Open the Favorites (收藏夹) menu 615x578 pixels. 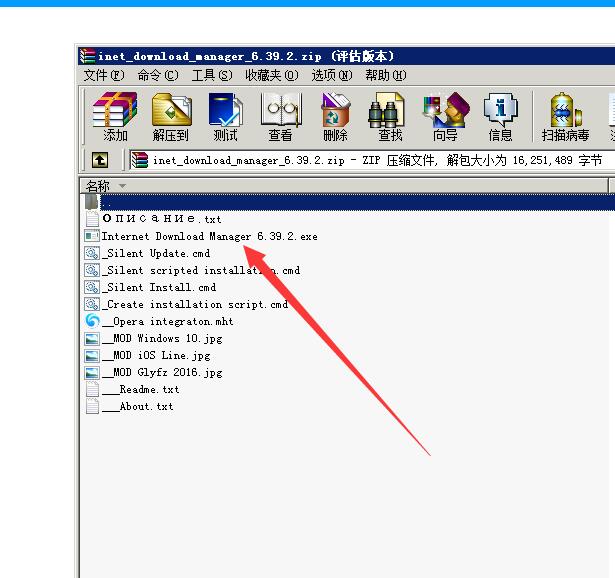(271, 75)
